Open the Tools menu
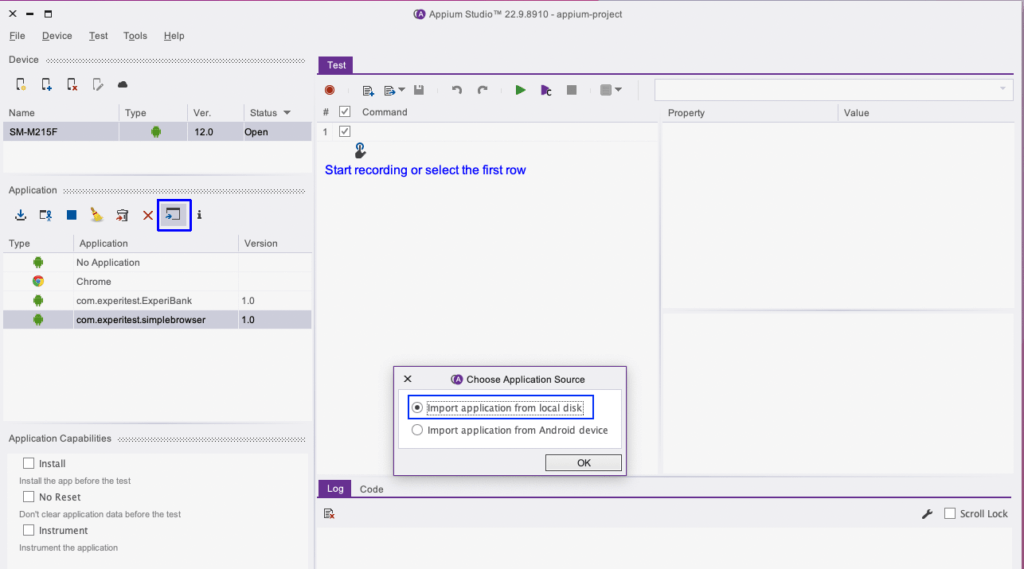Viewport: 1024px width, 569px height. [x=135, y=36]
